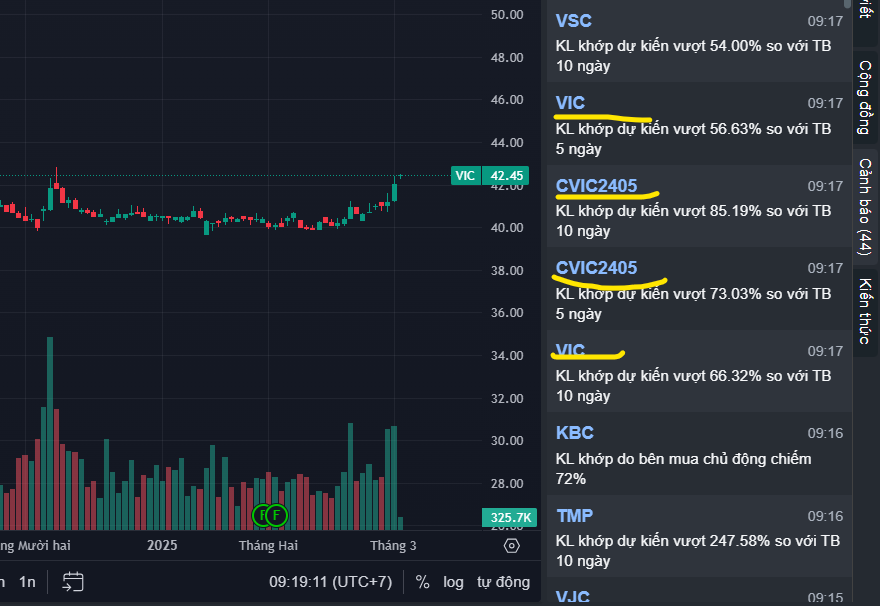Toggle tự động auto scale
Image resolution: width=880 pixels, height=606 pixels.
click(503, 582)
